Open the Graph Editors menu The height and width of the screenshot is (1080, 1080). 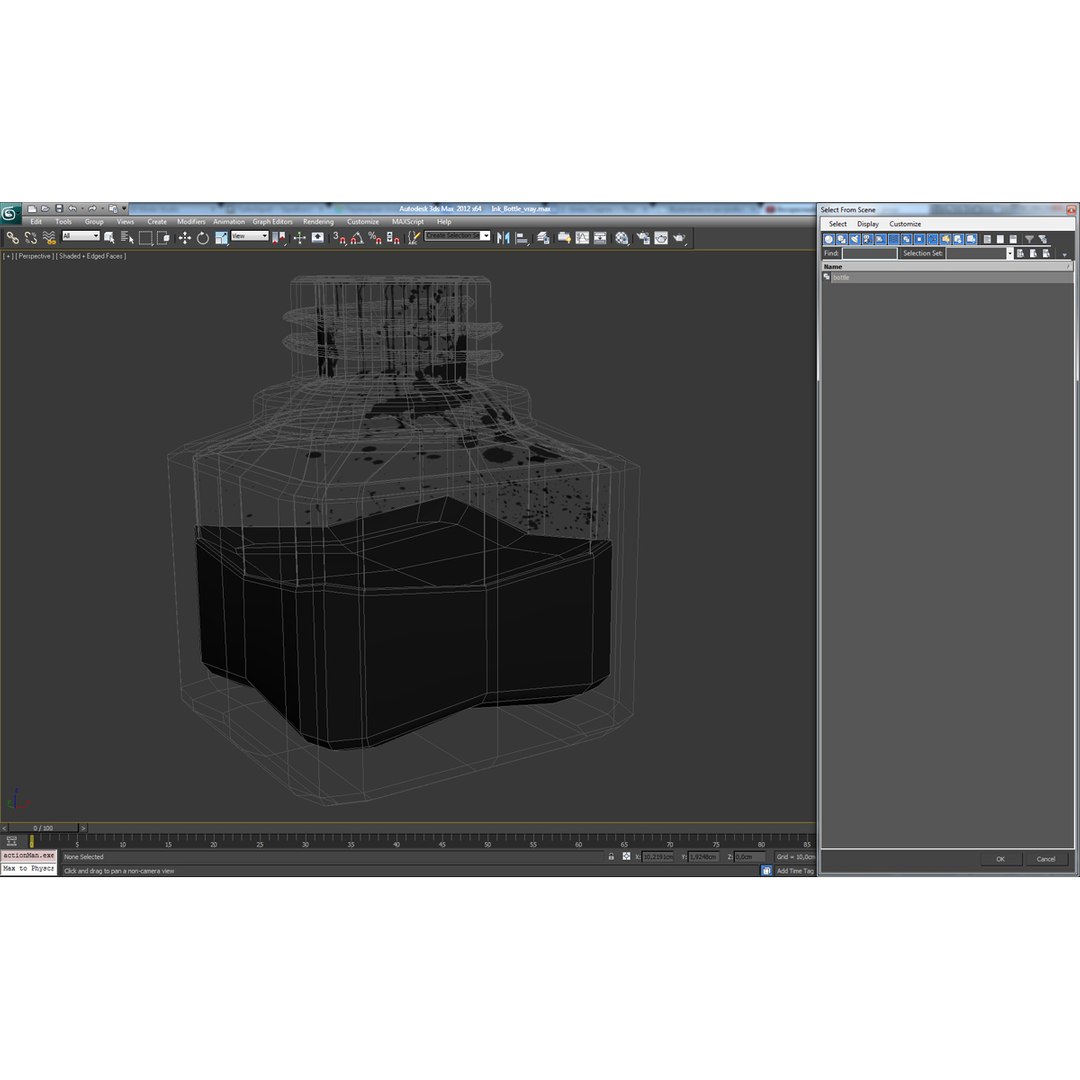pos(272,222)
